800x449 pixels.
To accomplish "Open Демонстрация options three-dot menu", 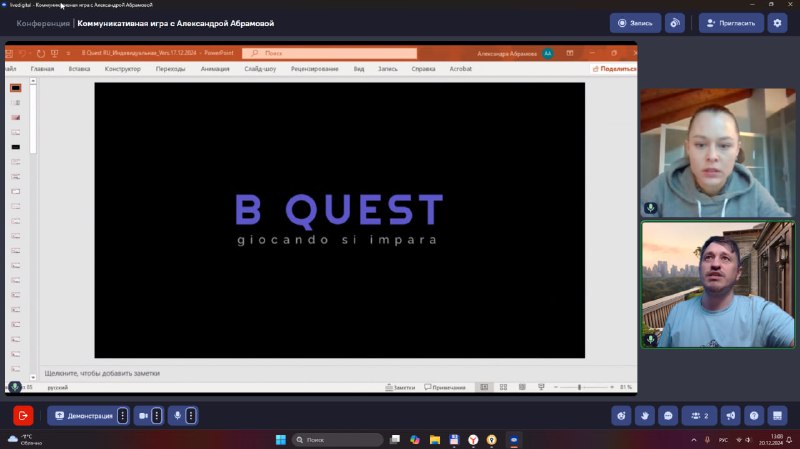I will click(122, 416).
